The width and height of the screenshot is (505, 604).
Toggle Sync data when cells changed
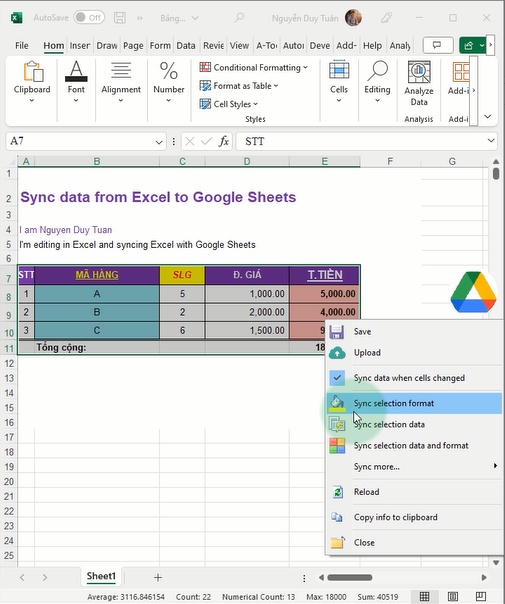coord(414,378)
